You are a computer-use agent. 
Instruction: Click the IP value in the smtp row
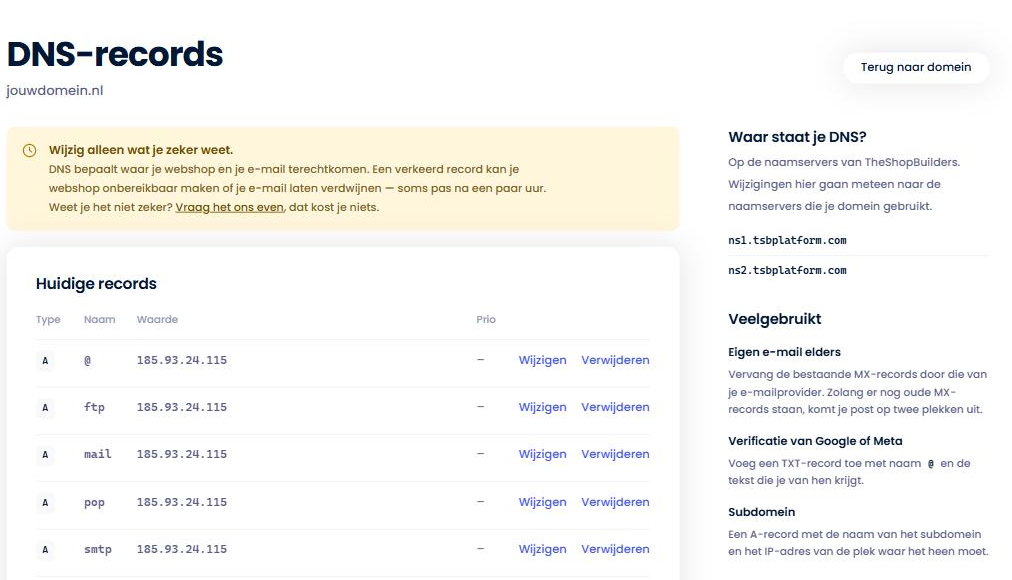182,550
